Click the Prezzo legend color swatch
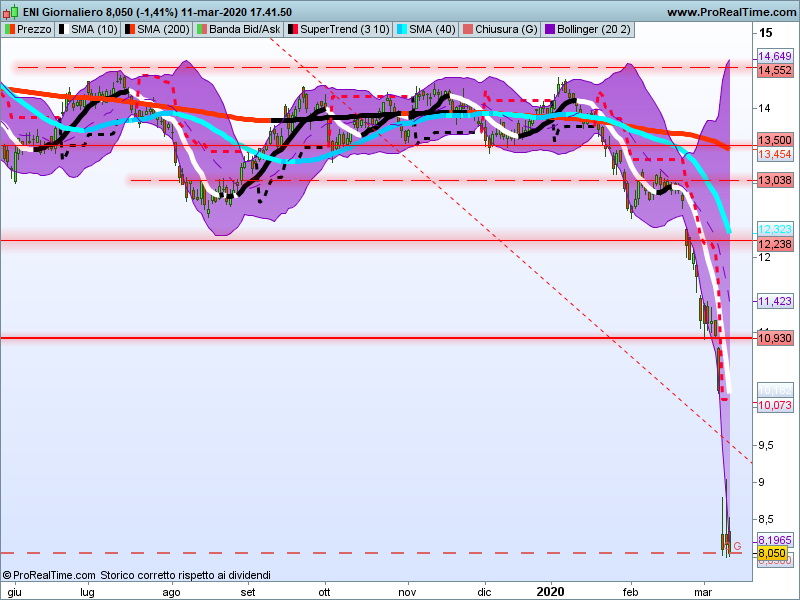Screen dimensions: 800x600 10,30
